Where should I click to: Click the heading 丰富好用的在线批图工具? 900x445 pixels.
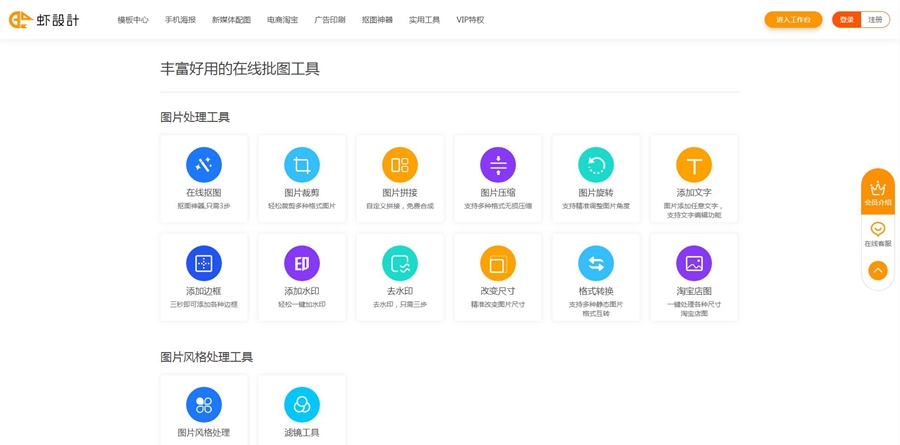tap(240, 69)
